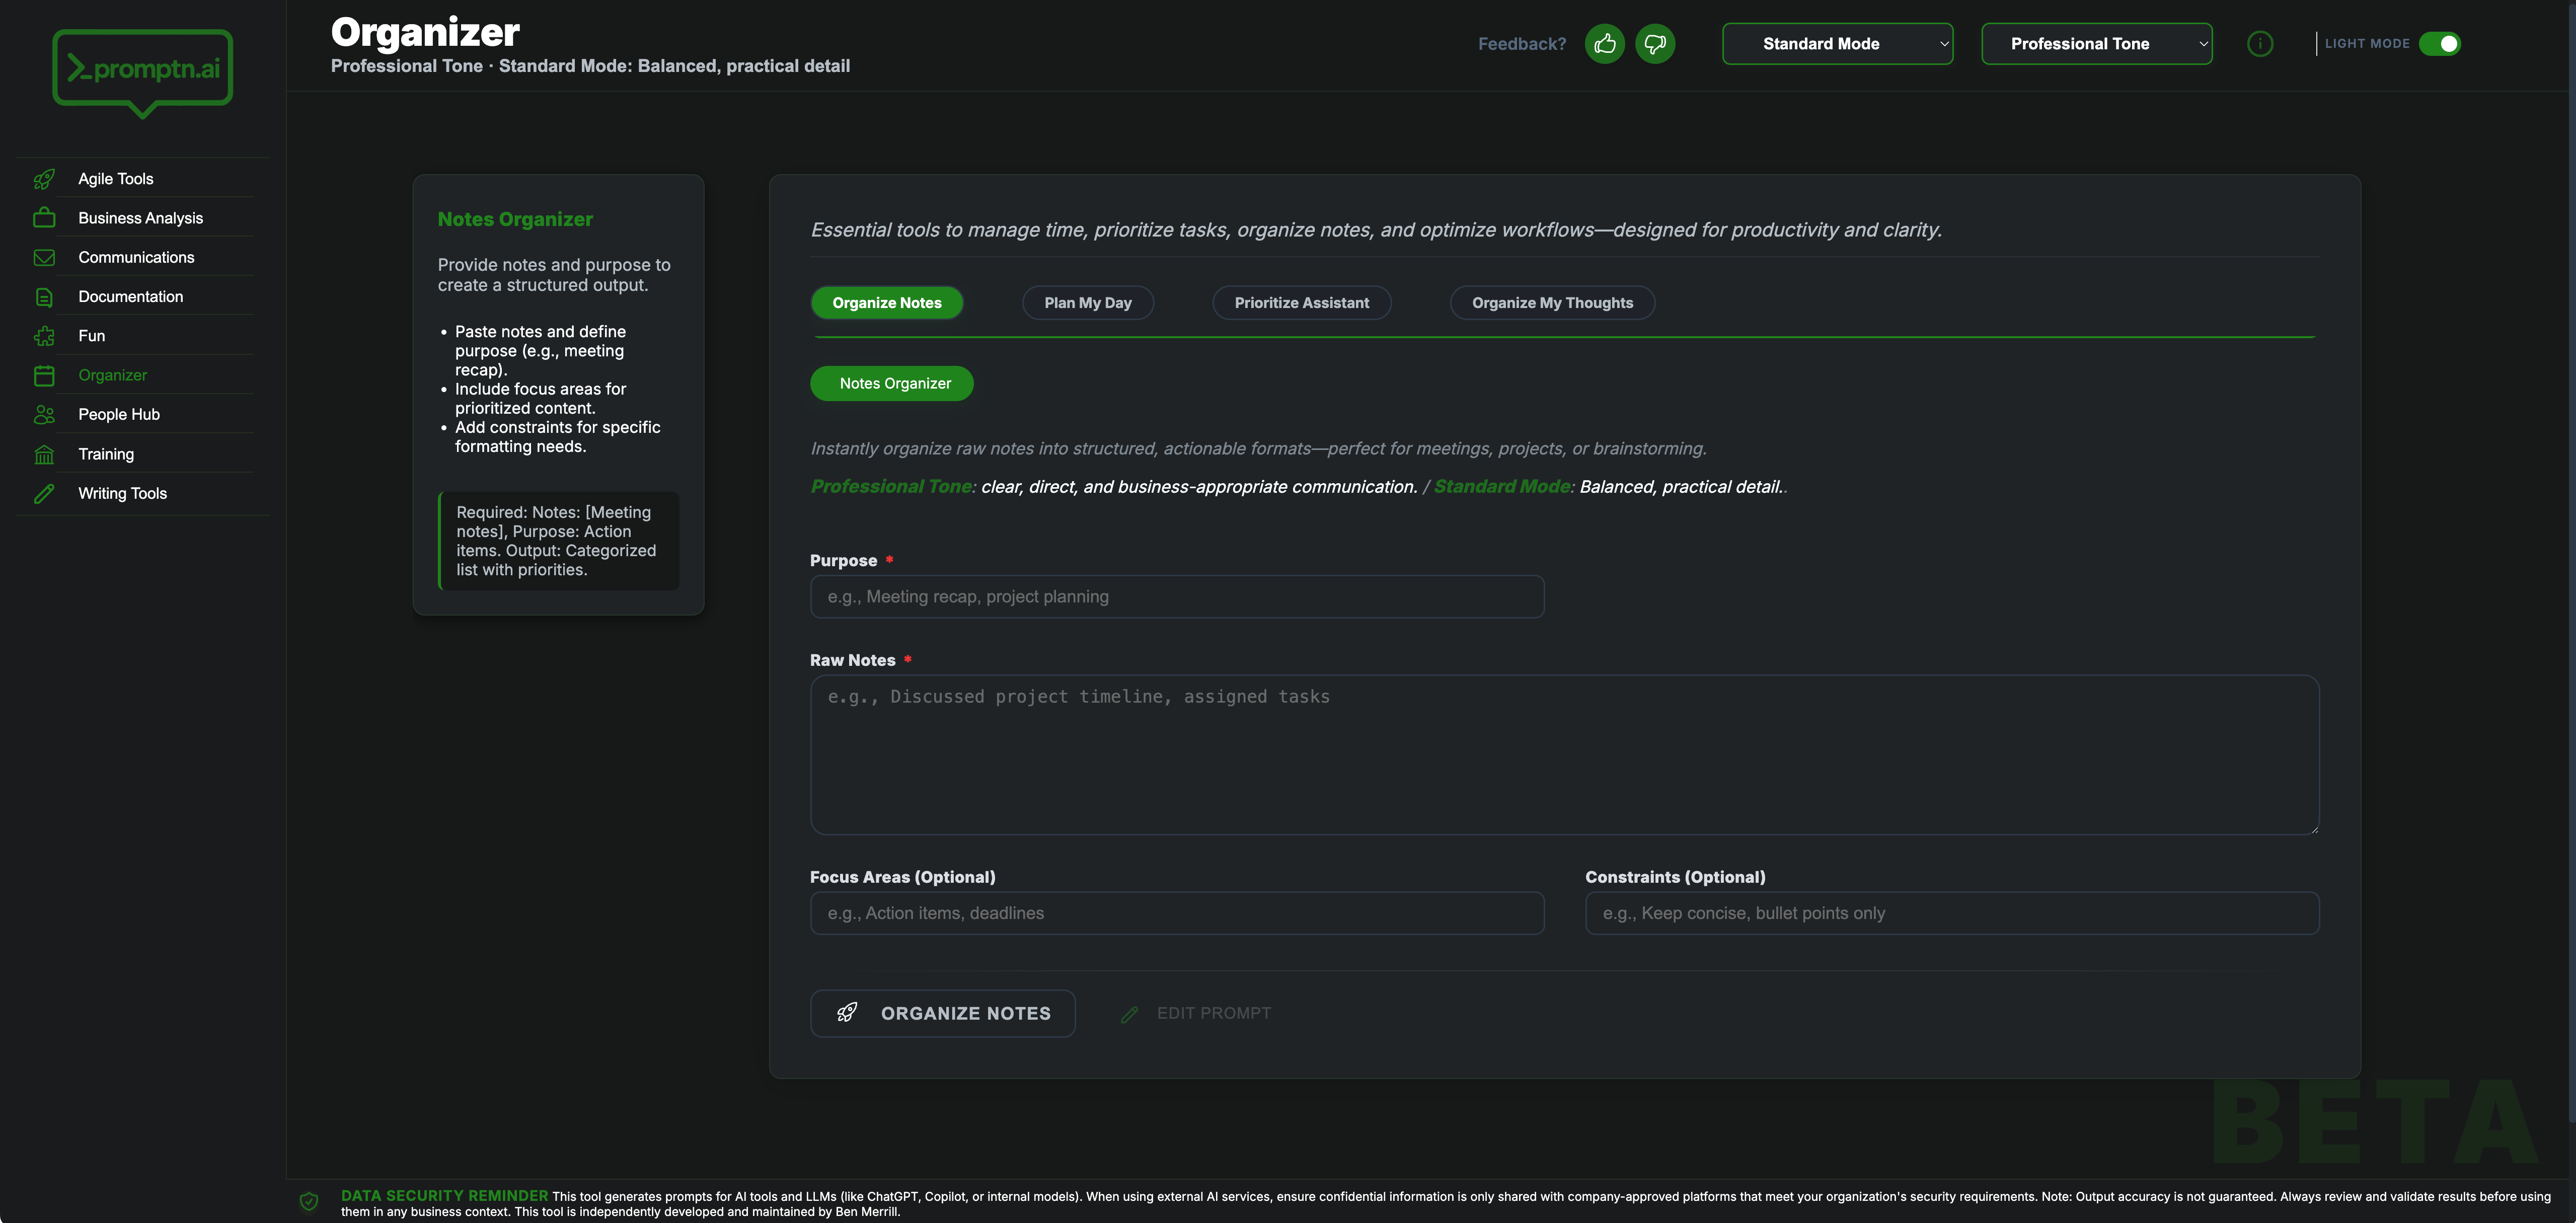Click the Business Analysis briefcase icon
The width and height of the screenshot is (2576, 1223).
coord(44,218)
